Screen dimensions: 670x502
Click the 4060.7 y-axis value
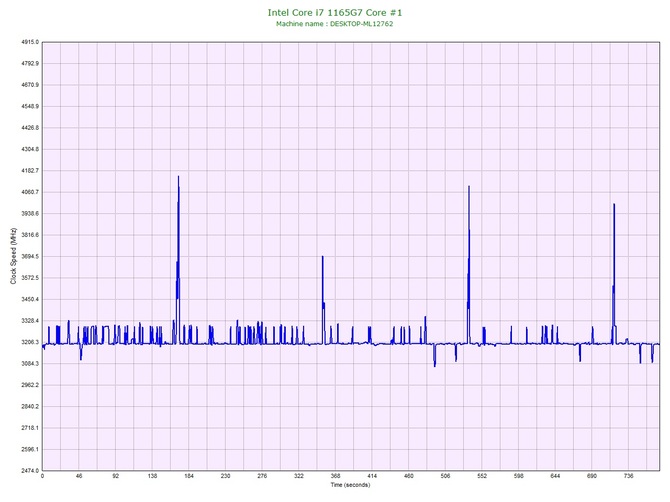pos(30,192)
